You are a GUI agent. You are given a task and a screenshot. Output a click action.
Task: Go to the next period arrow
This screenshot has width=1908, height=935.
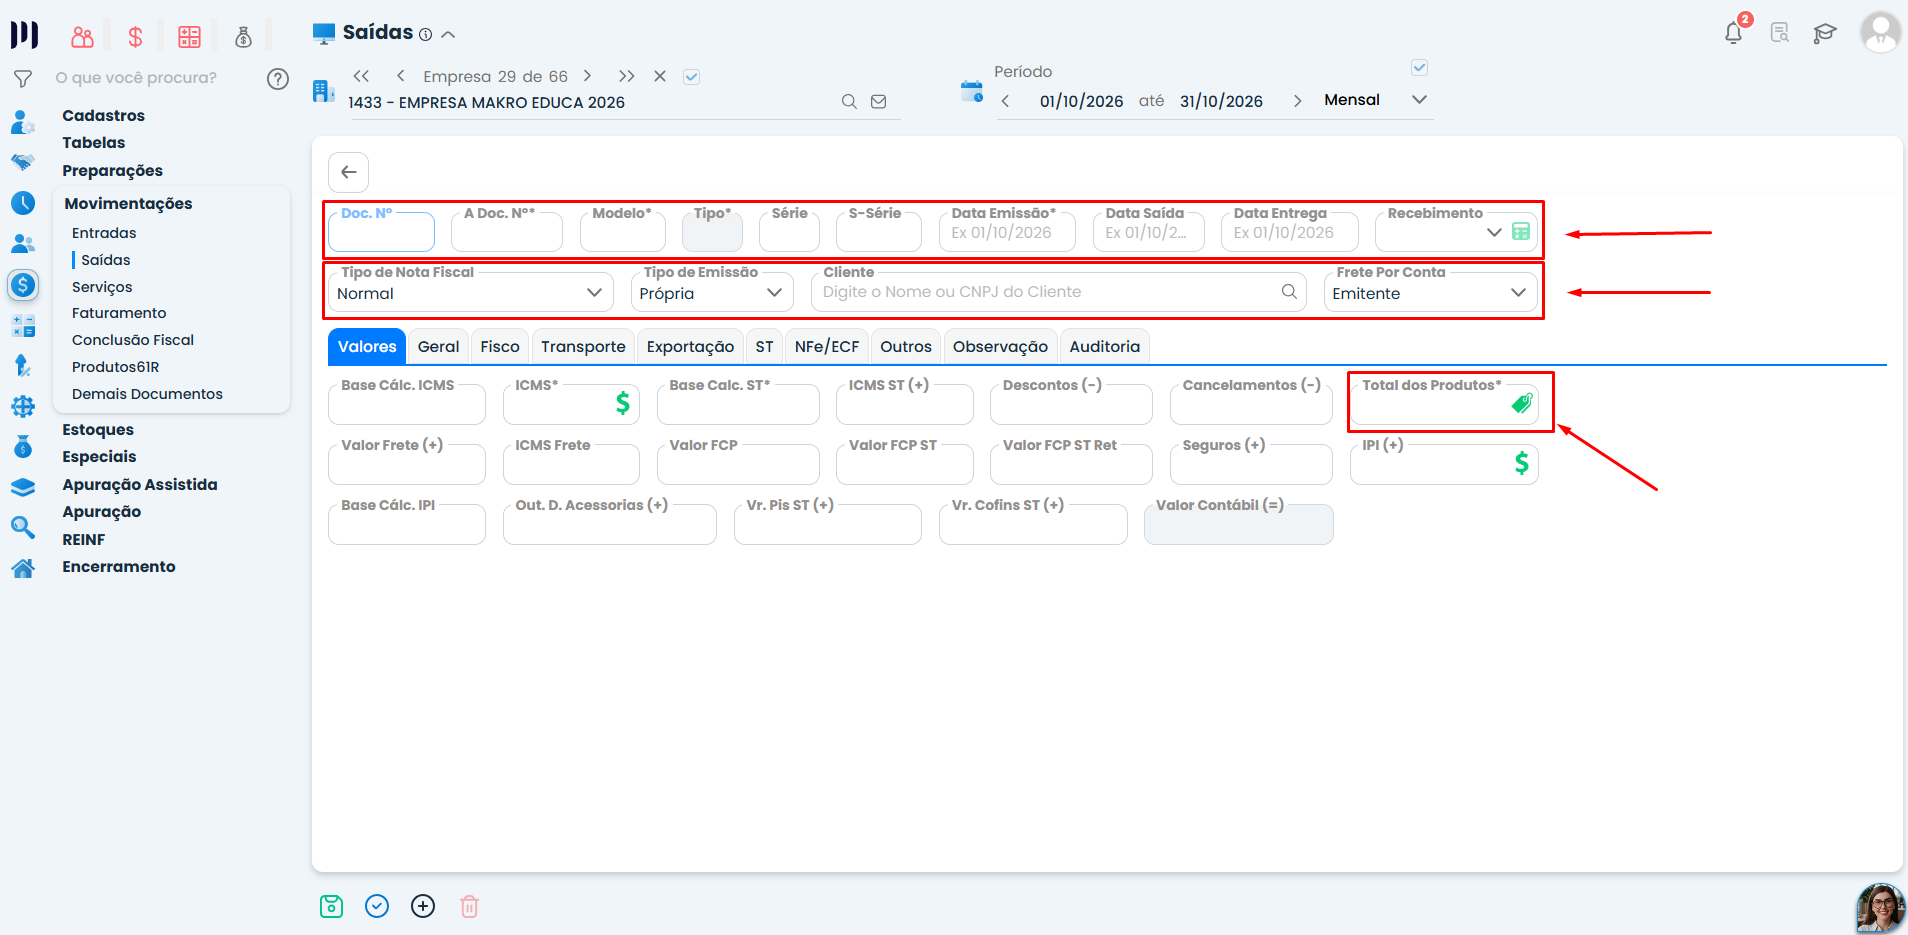pos(1297,101)
